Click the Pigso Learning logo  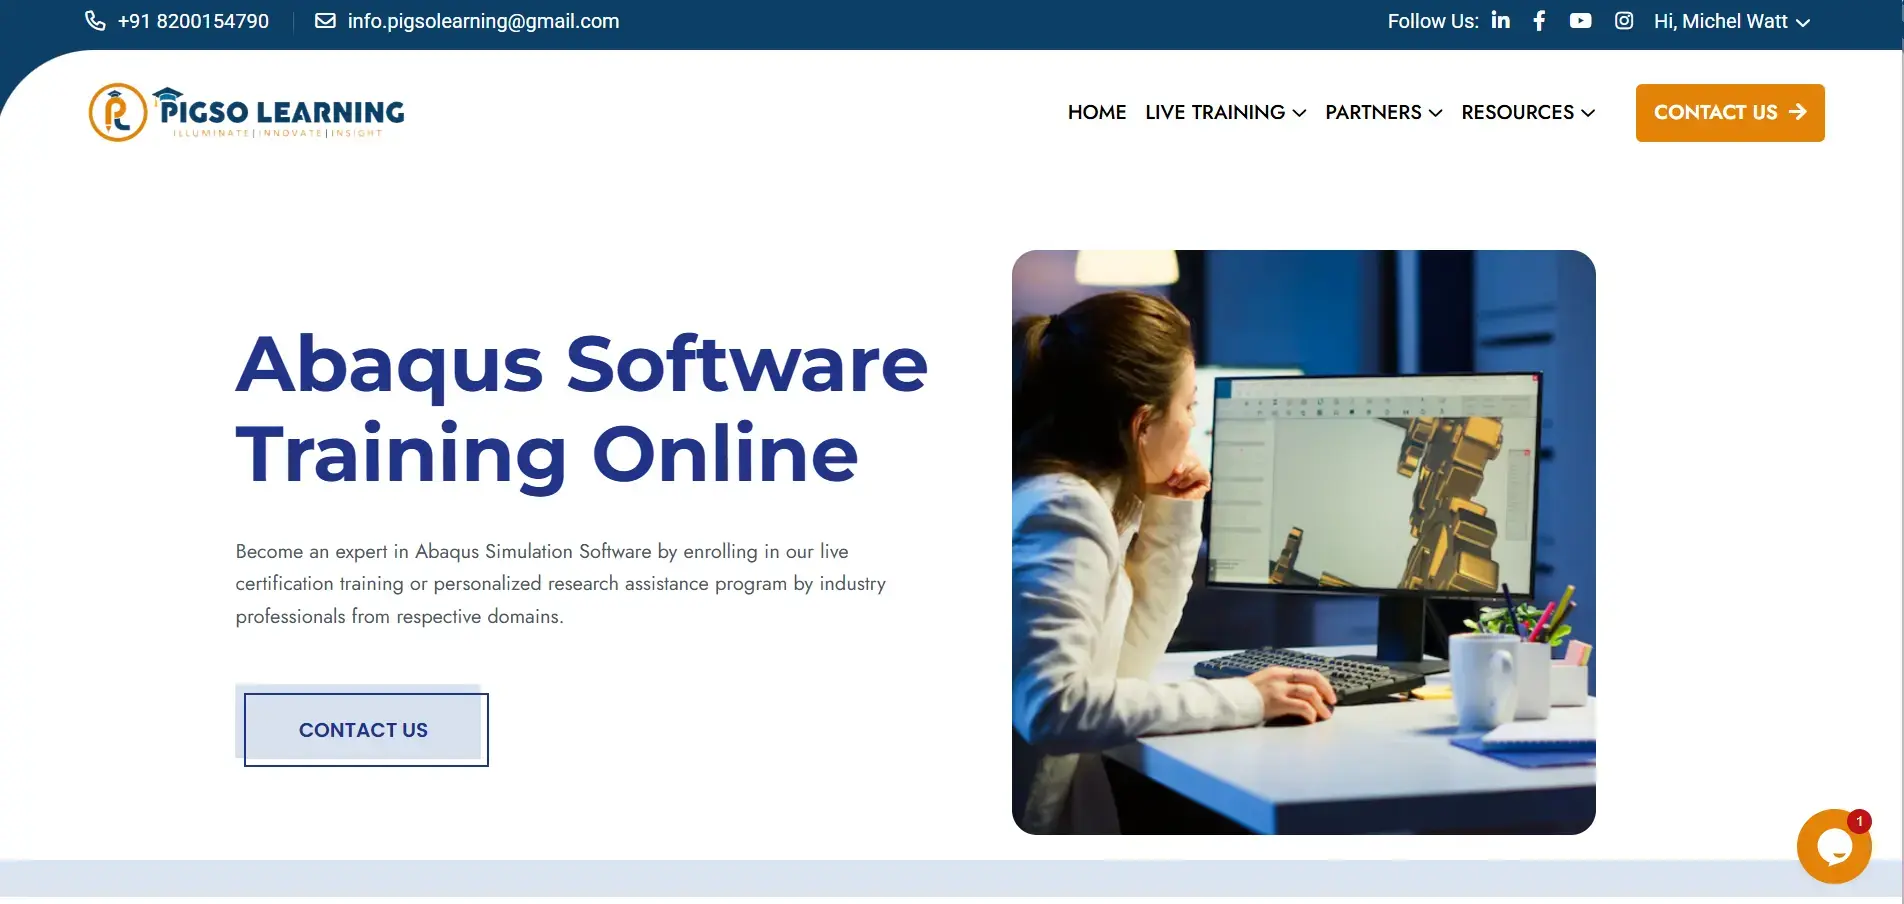coord(246,112)
